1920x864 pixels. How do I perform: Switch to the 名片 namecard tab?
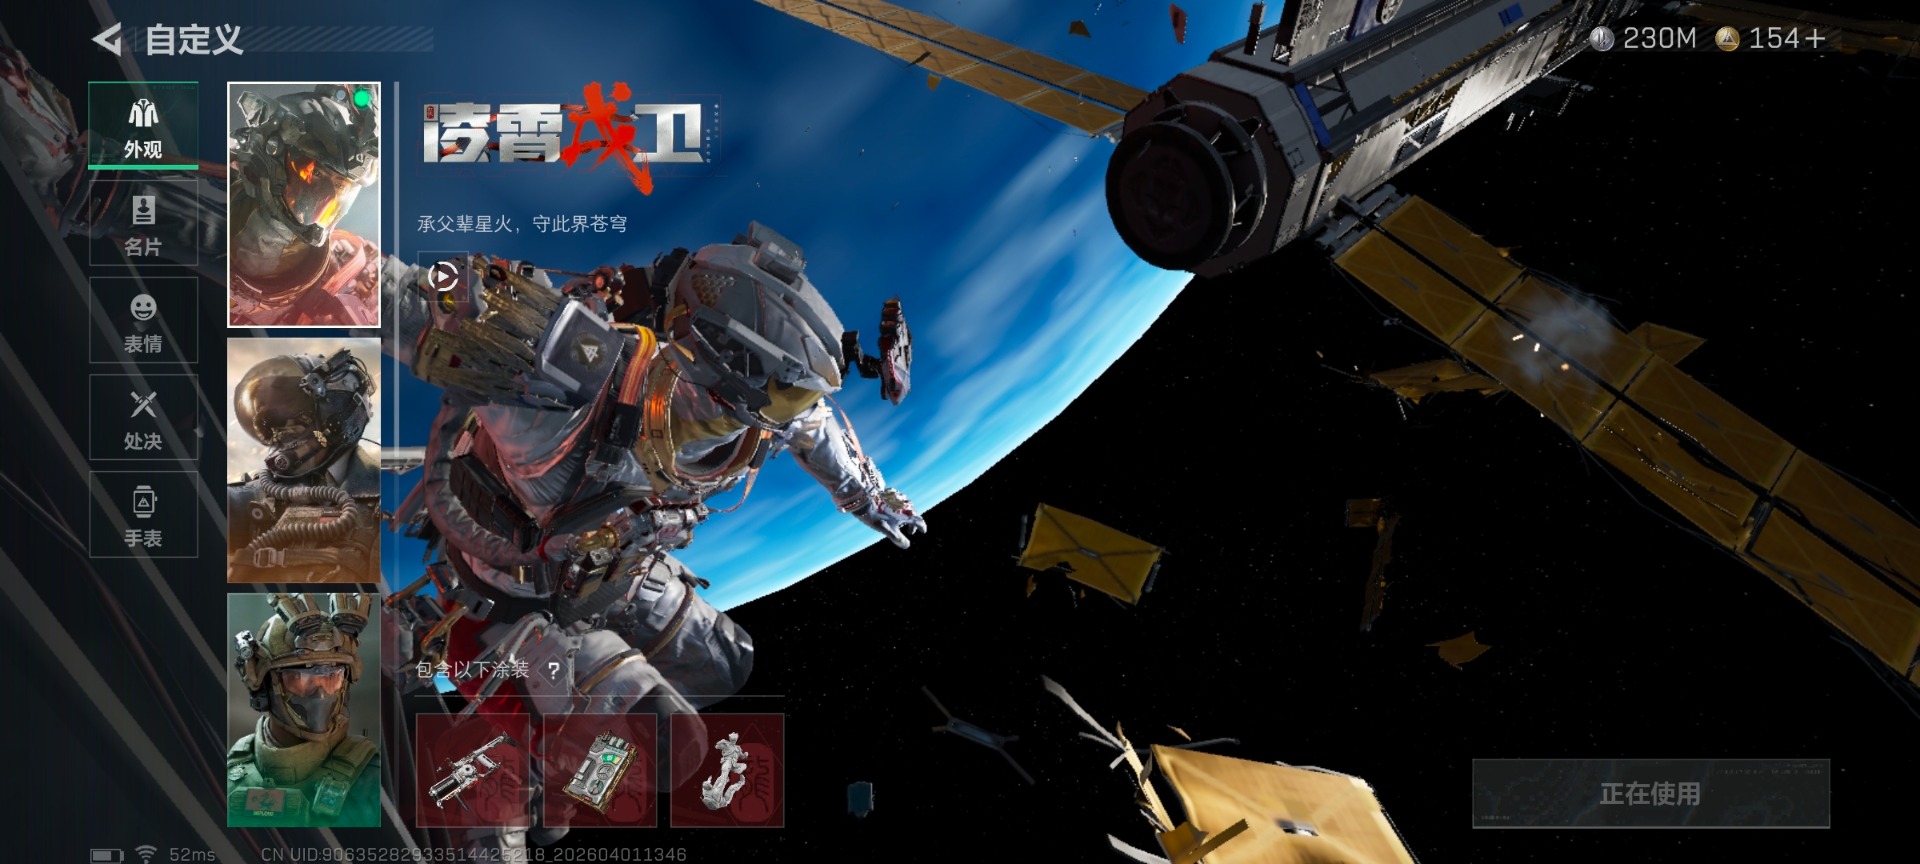[143, 223]
